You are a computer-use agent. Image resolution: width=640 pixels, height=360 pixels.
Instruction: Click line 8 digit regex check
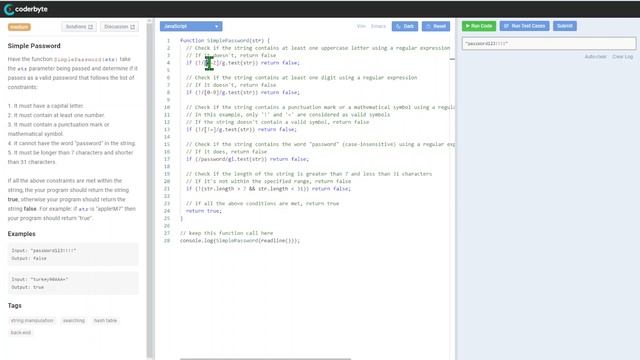coord(243,92)
